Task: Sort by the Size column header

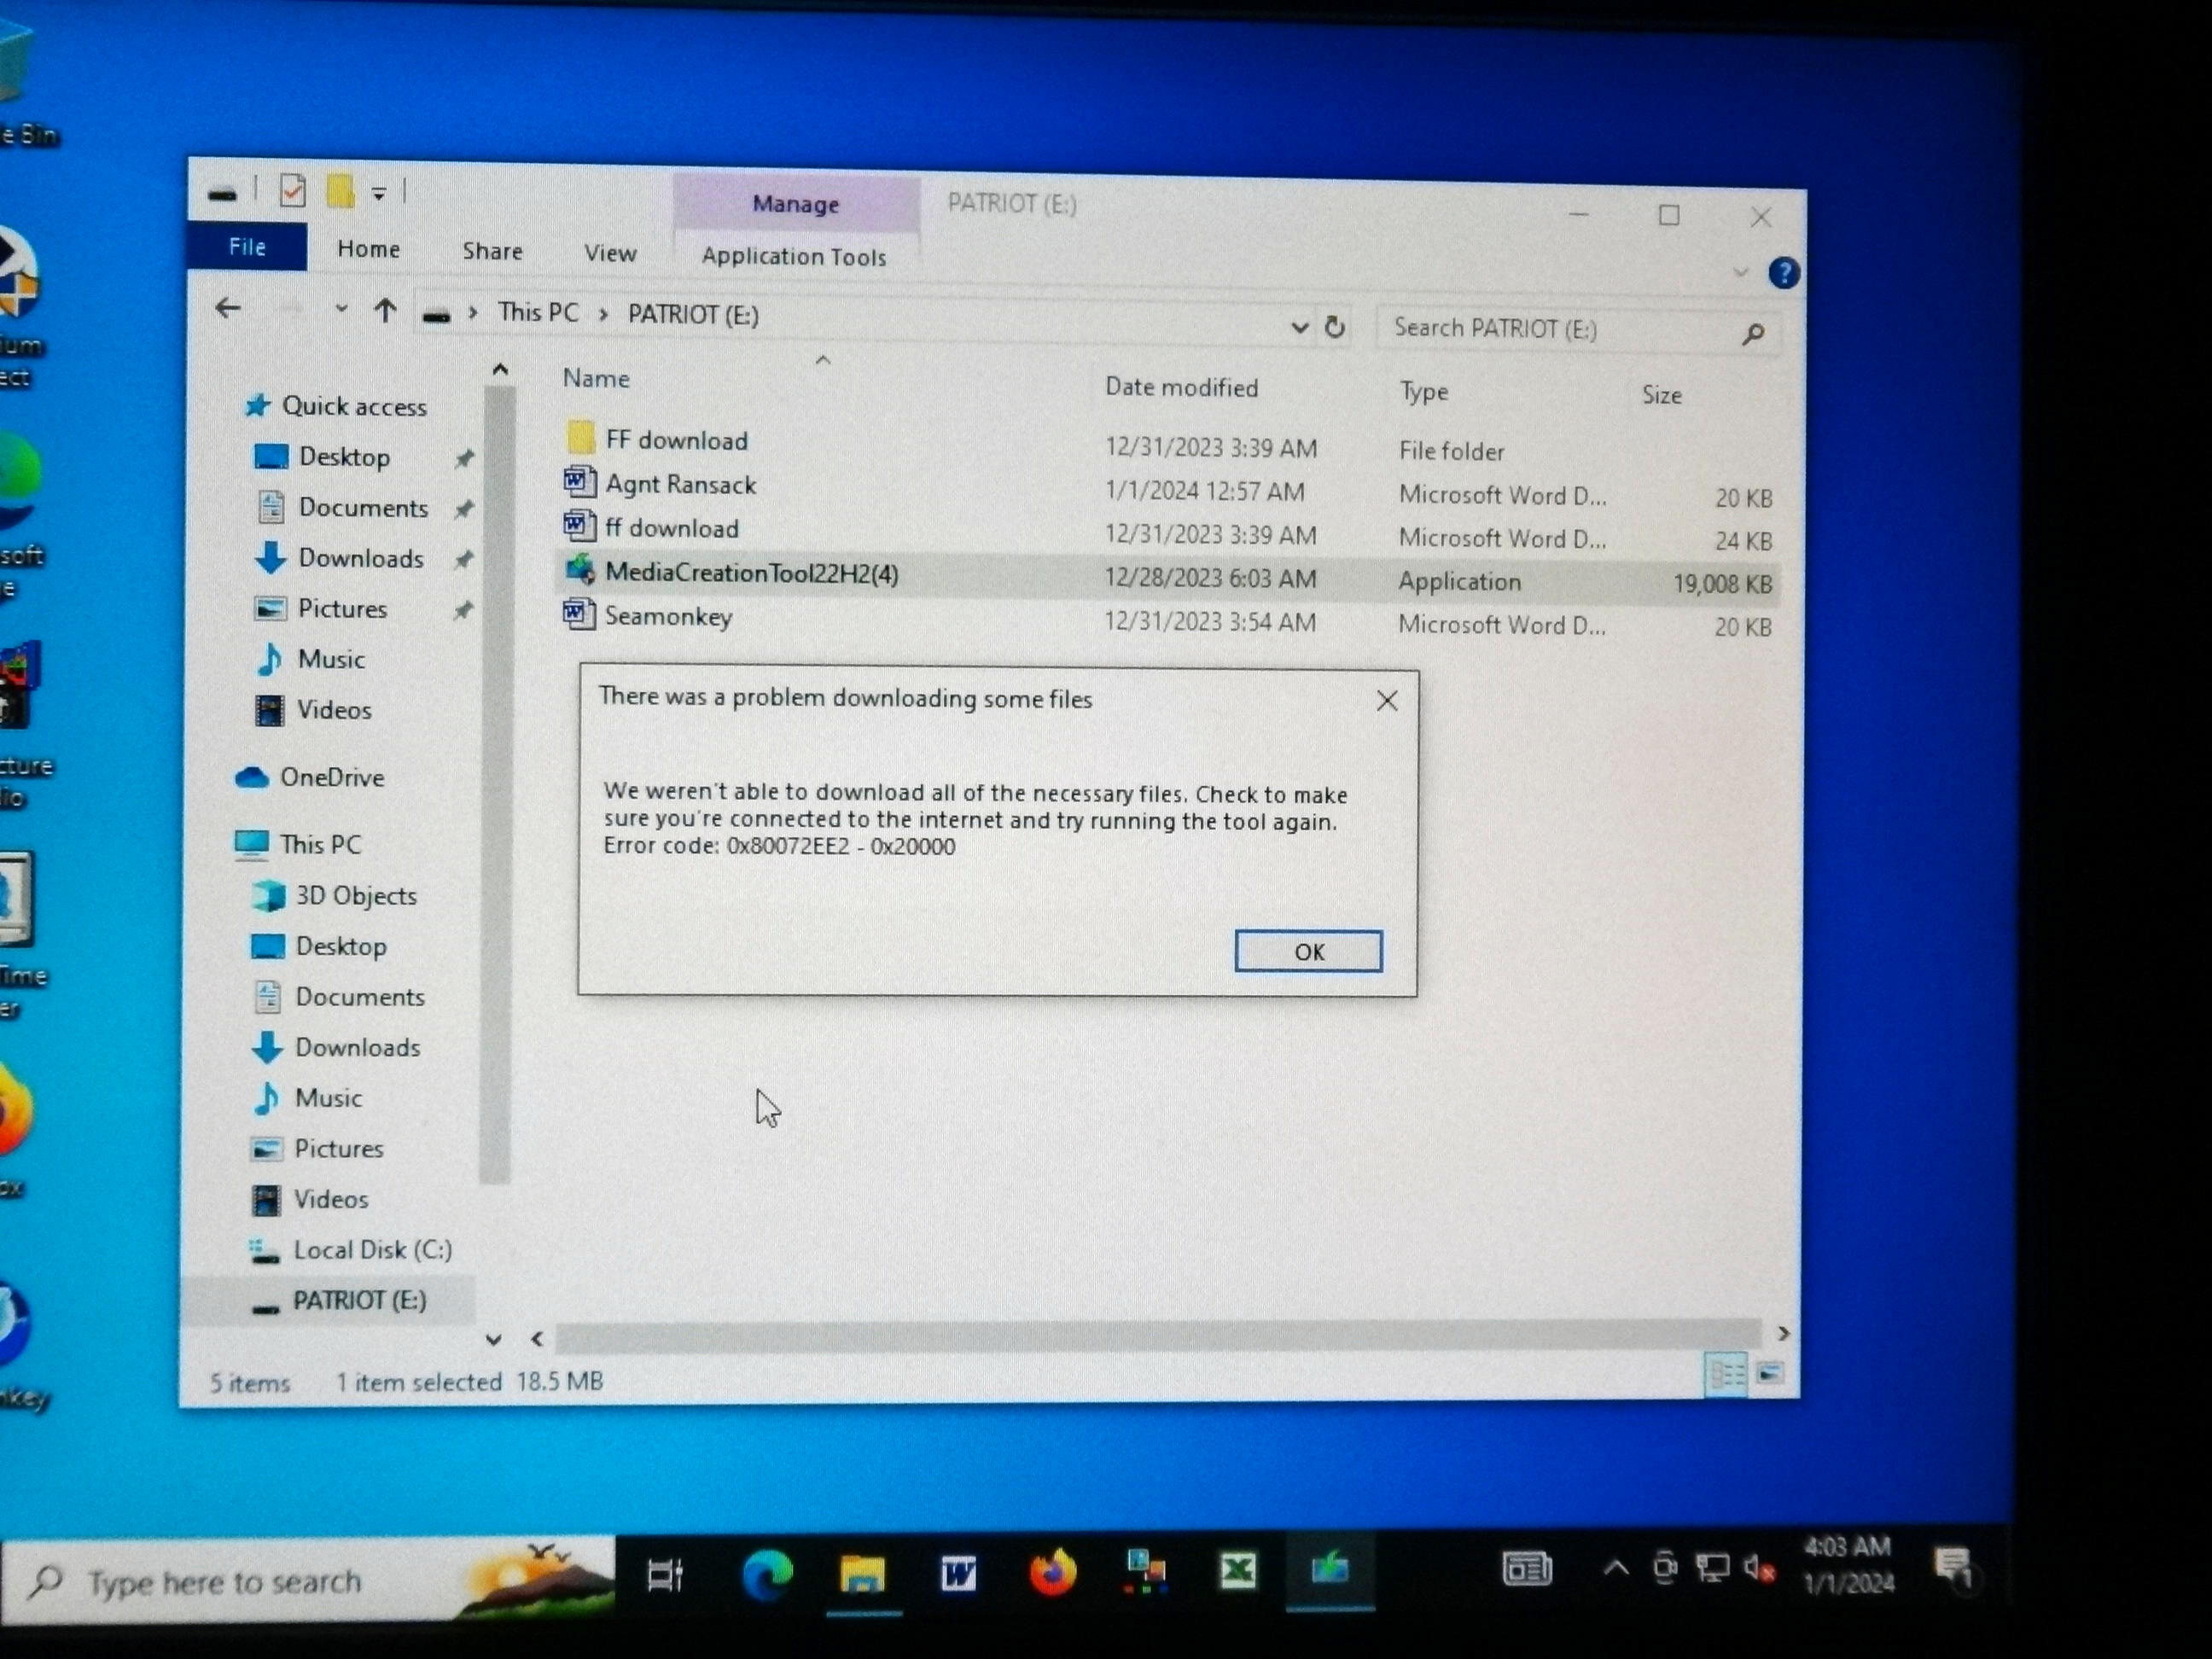Action: click(x=1661, y=395)
